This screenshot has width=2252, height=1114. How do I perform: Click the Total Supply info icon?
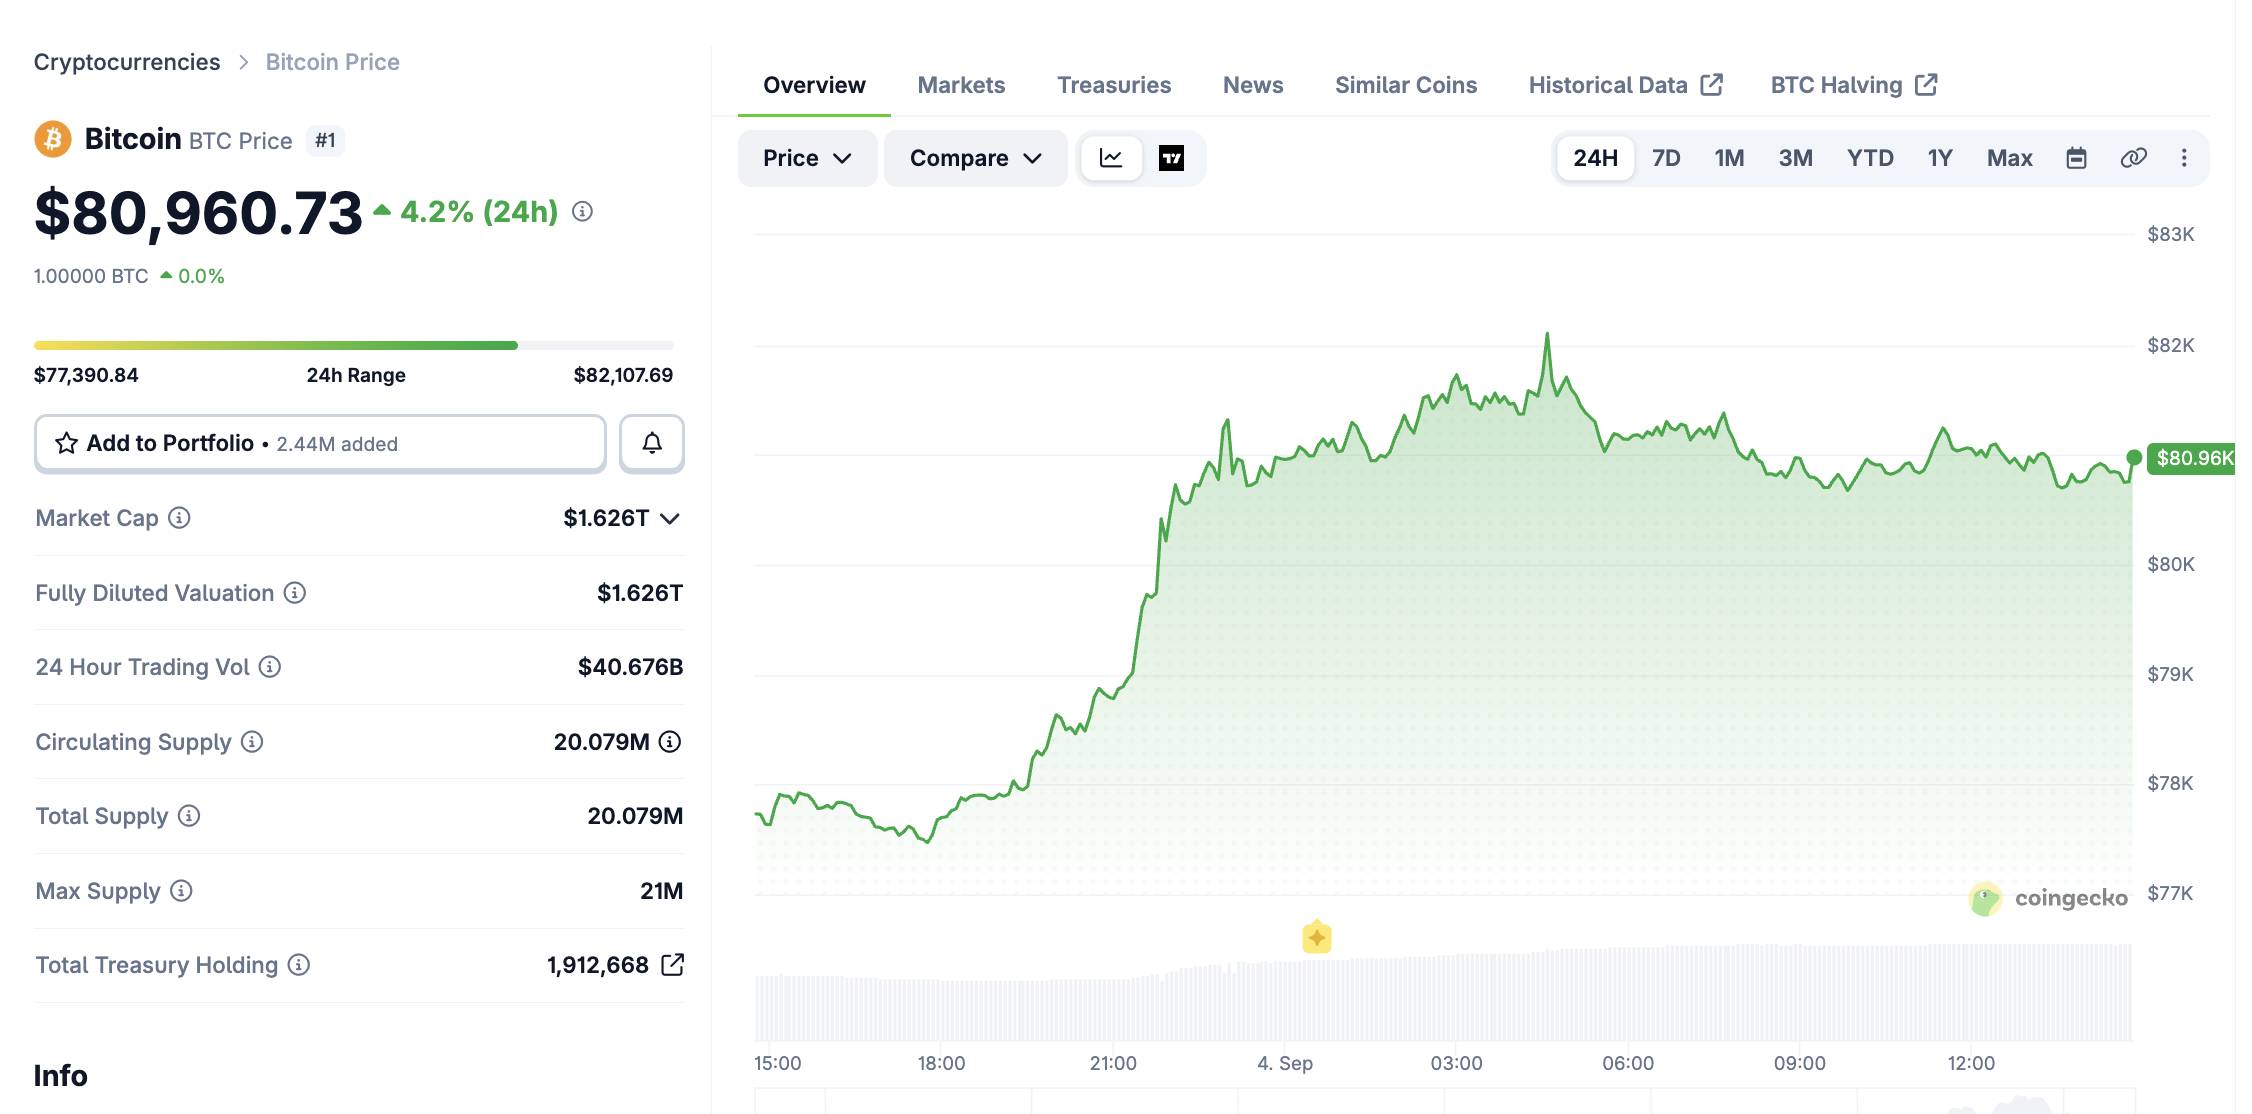pos(189,815)
